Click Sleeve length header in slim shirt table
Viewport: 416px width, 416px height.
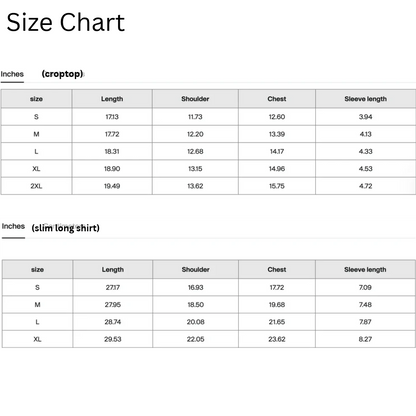[x=365, y=269]
